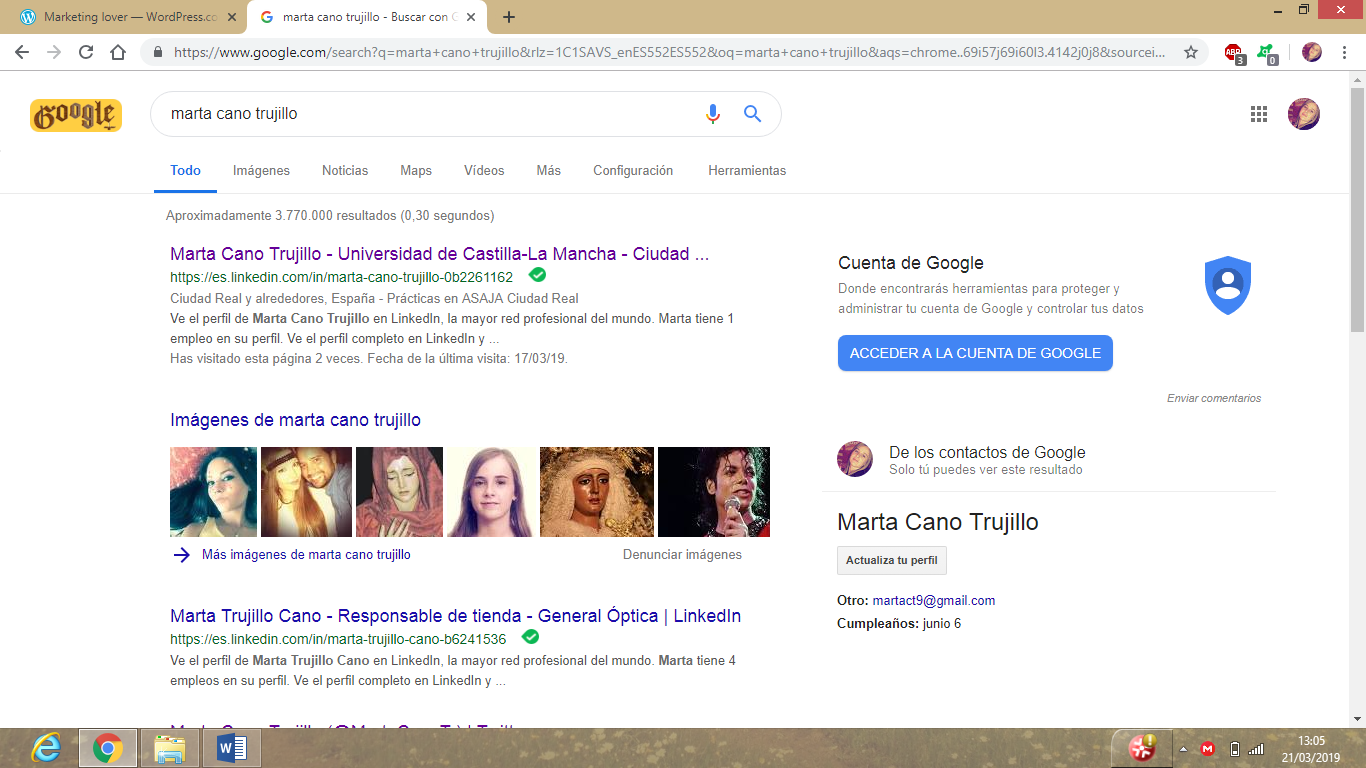Click the Actualiza tu perfil button
This screenshot has width=1366, height=768.
[x=891, y=560]
